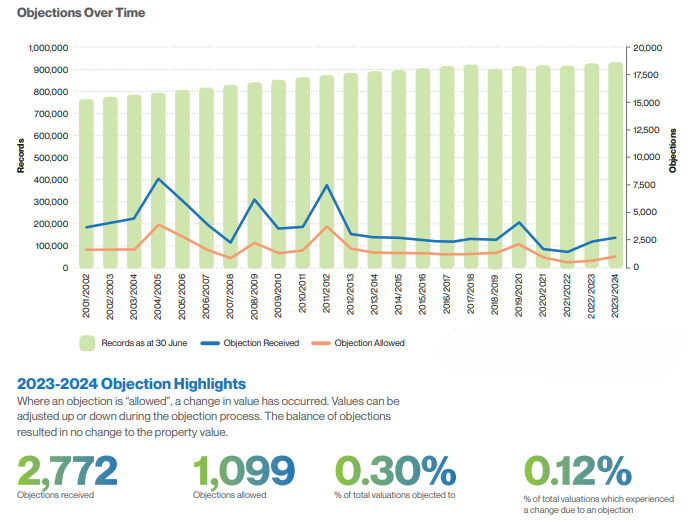Screen dimensions: 698x523
Task: Click the 20,000 right axis label
Action: tap(649, 47)
